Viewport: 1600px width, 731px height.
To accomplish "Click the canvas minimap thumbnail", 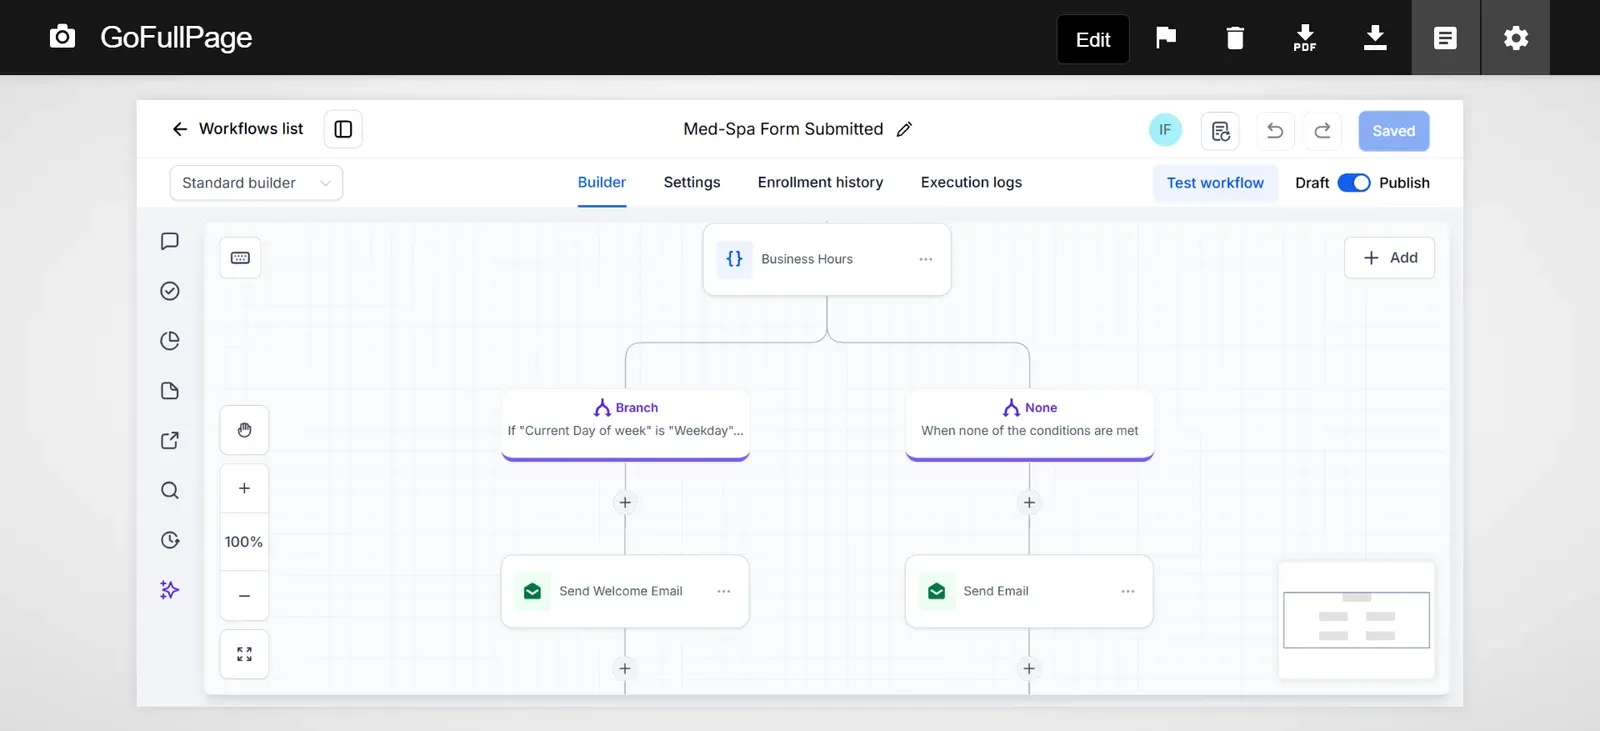I will tap(1356, 620).
